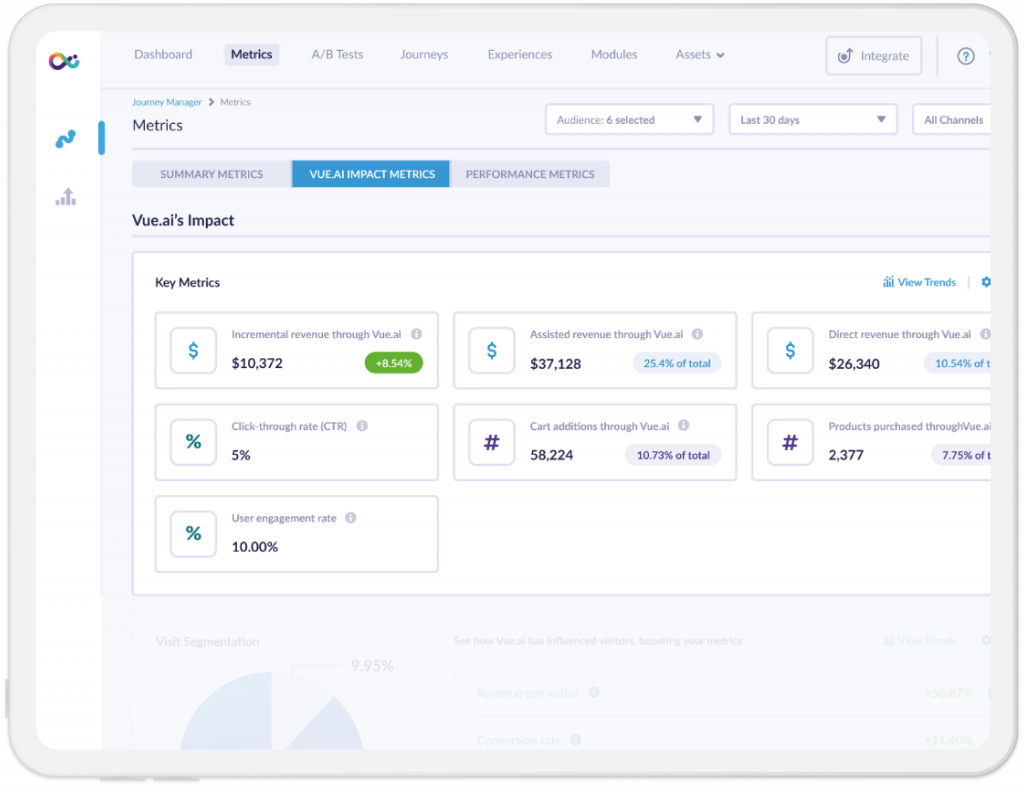Viewport: 1024px width, 787px height.
Task: Click the 10.73% of total badge
Action: (x=673, y=455)
